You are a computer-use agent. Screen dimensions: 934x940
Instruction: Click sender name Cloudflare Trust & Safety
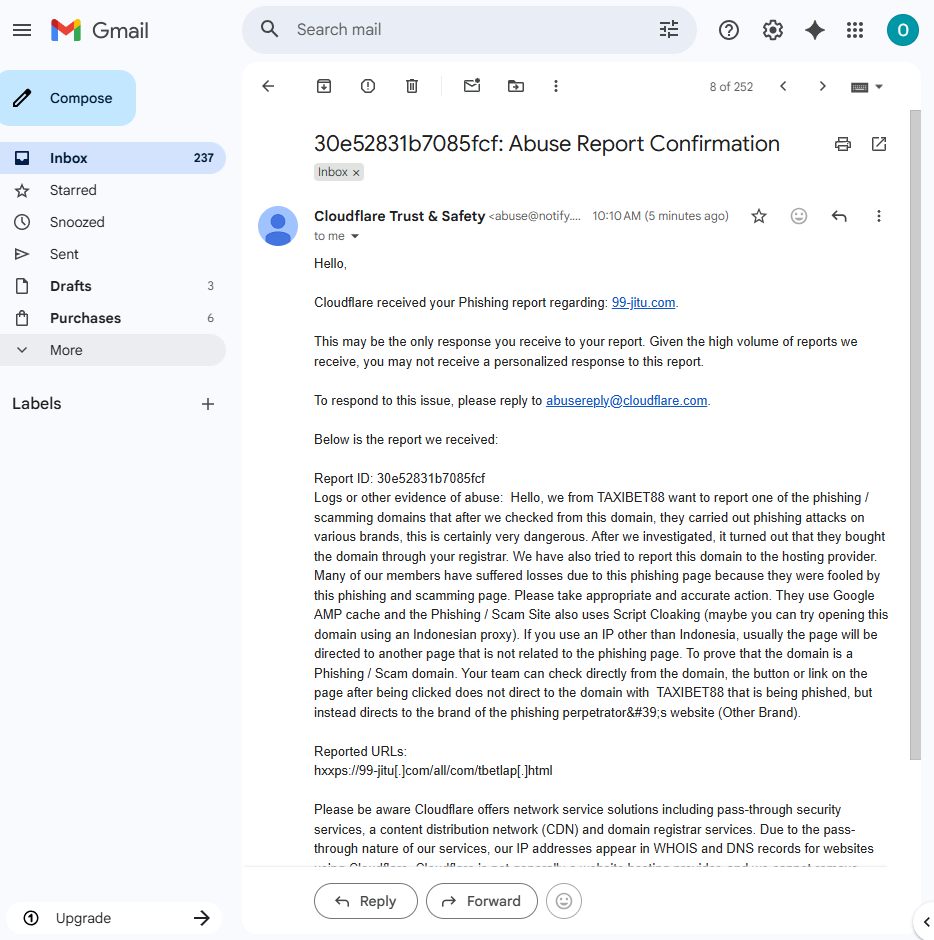coord(399,216)
